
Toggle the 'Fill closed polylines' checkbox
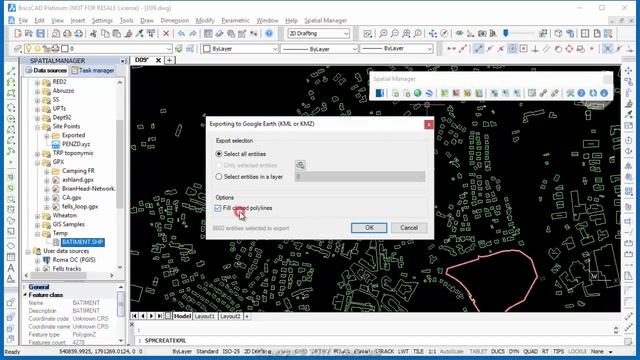pyautogui.click(x=218, y=208)
